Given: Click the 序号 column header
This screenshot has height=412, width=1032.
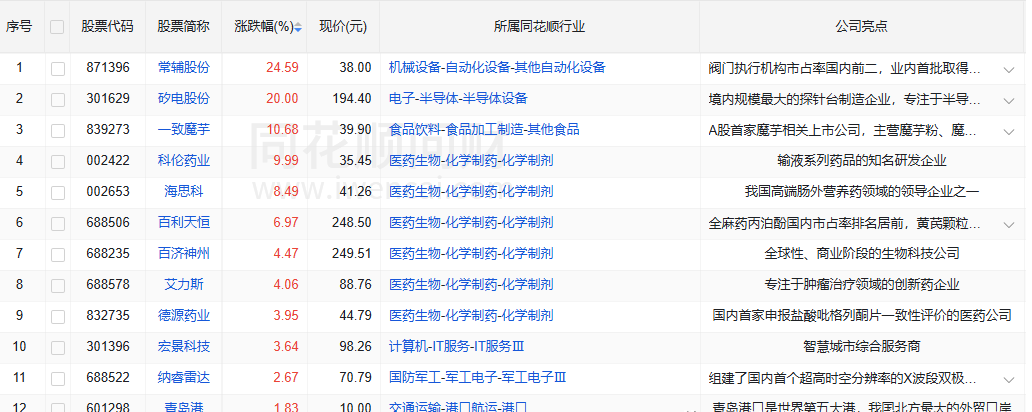Looking at the screenshot, I should coord(19,26).
